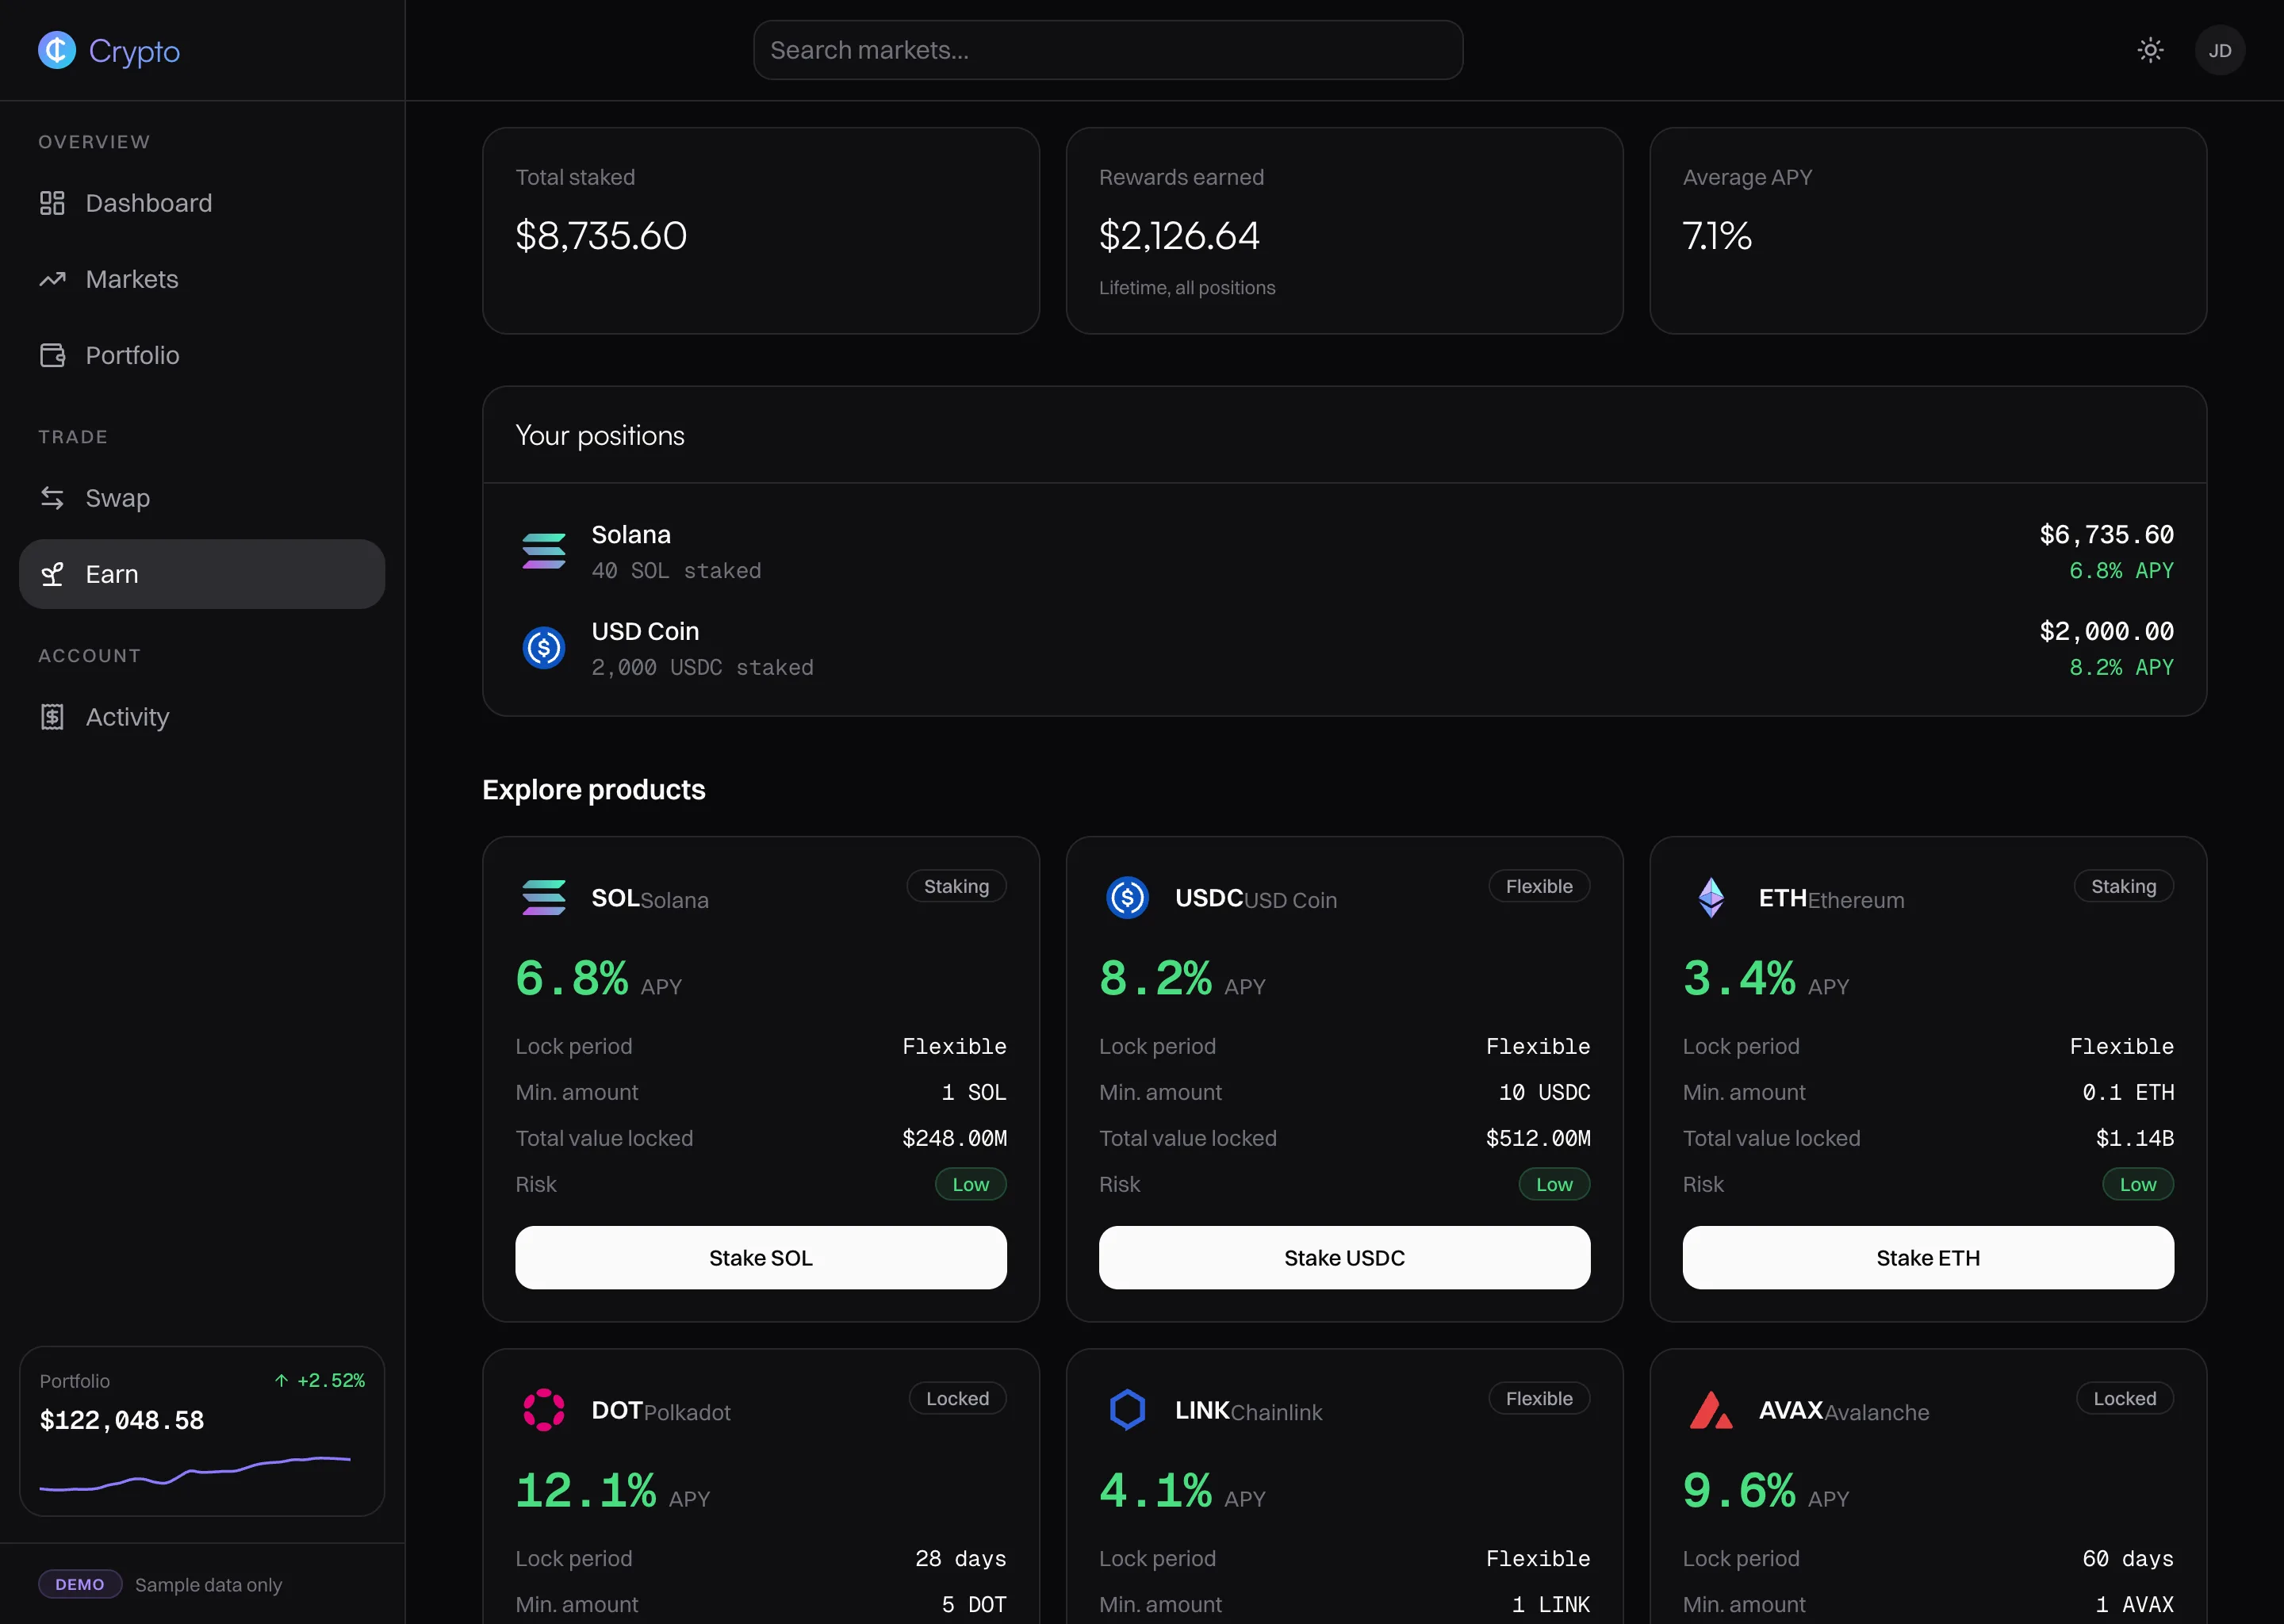2284x1624 pixels.
Task: Click the Ethereum diamond icon
Action: [1711, 897]
